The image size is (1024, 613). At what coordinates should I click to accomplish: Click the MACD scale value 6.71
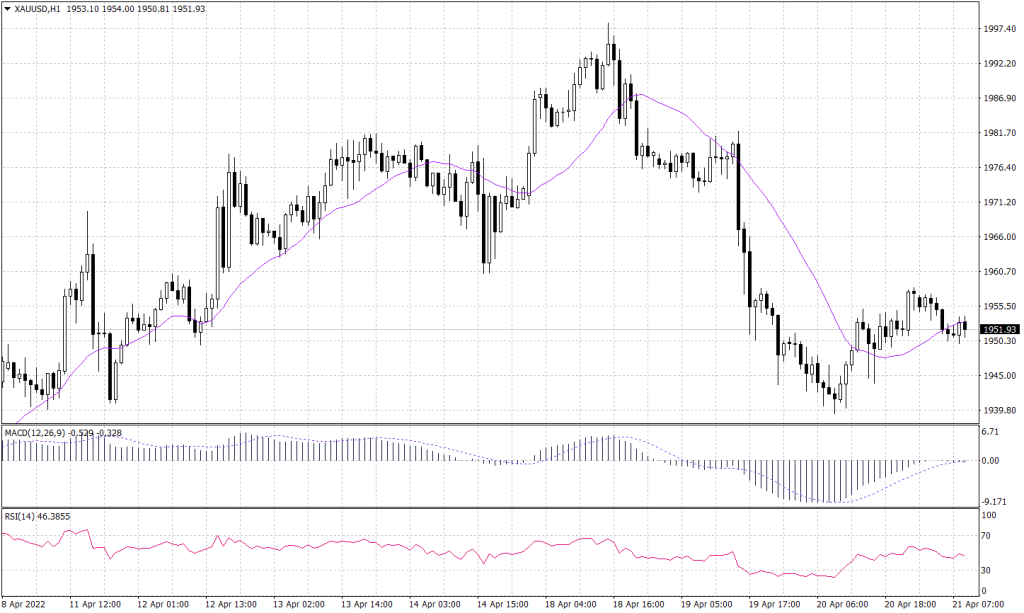click(991, 432)
